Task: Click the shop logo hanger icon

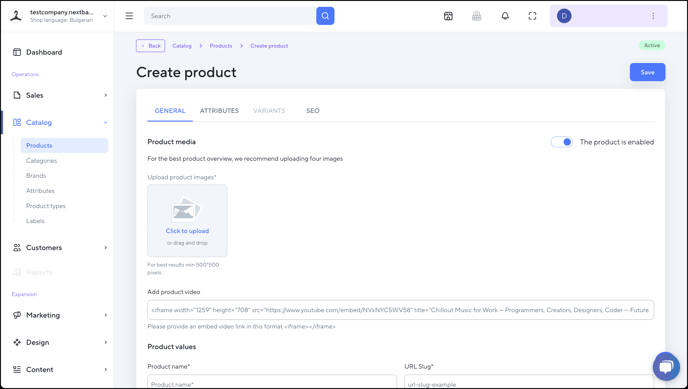Action: pos(16,16)
